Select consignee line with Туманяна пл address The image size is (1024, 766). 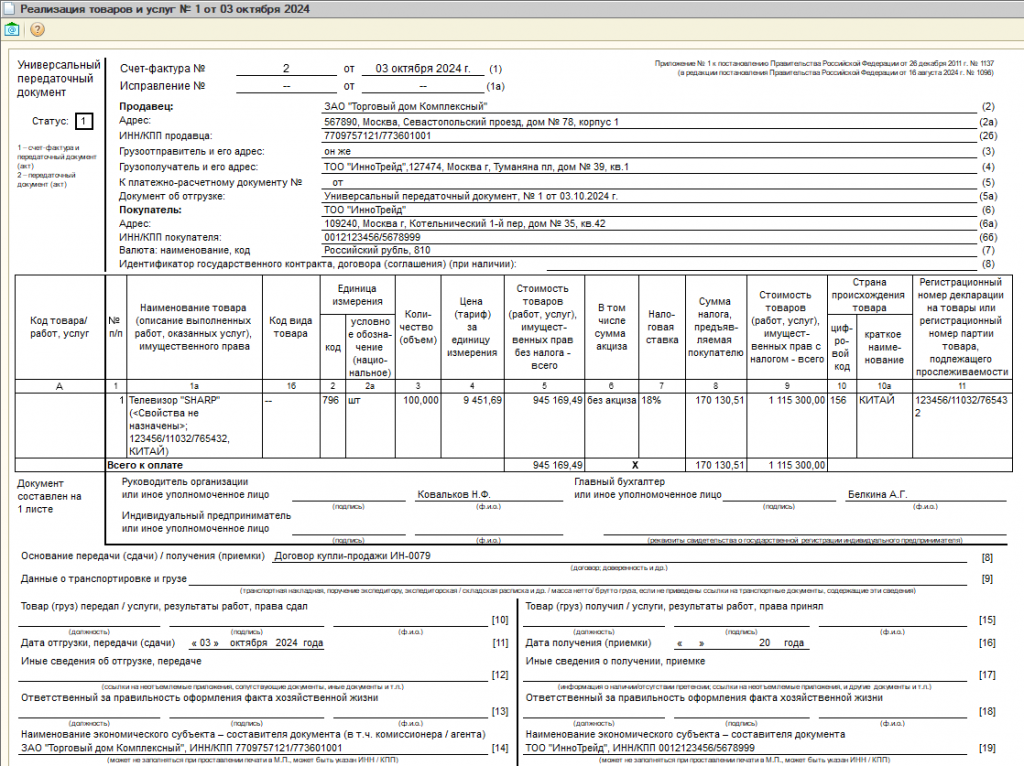pyautogui.click(x=476, y=167)
